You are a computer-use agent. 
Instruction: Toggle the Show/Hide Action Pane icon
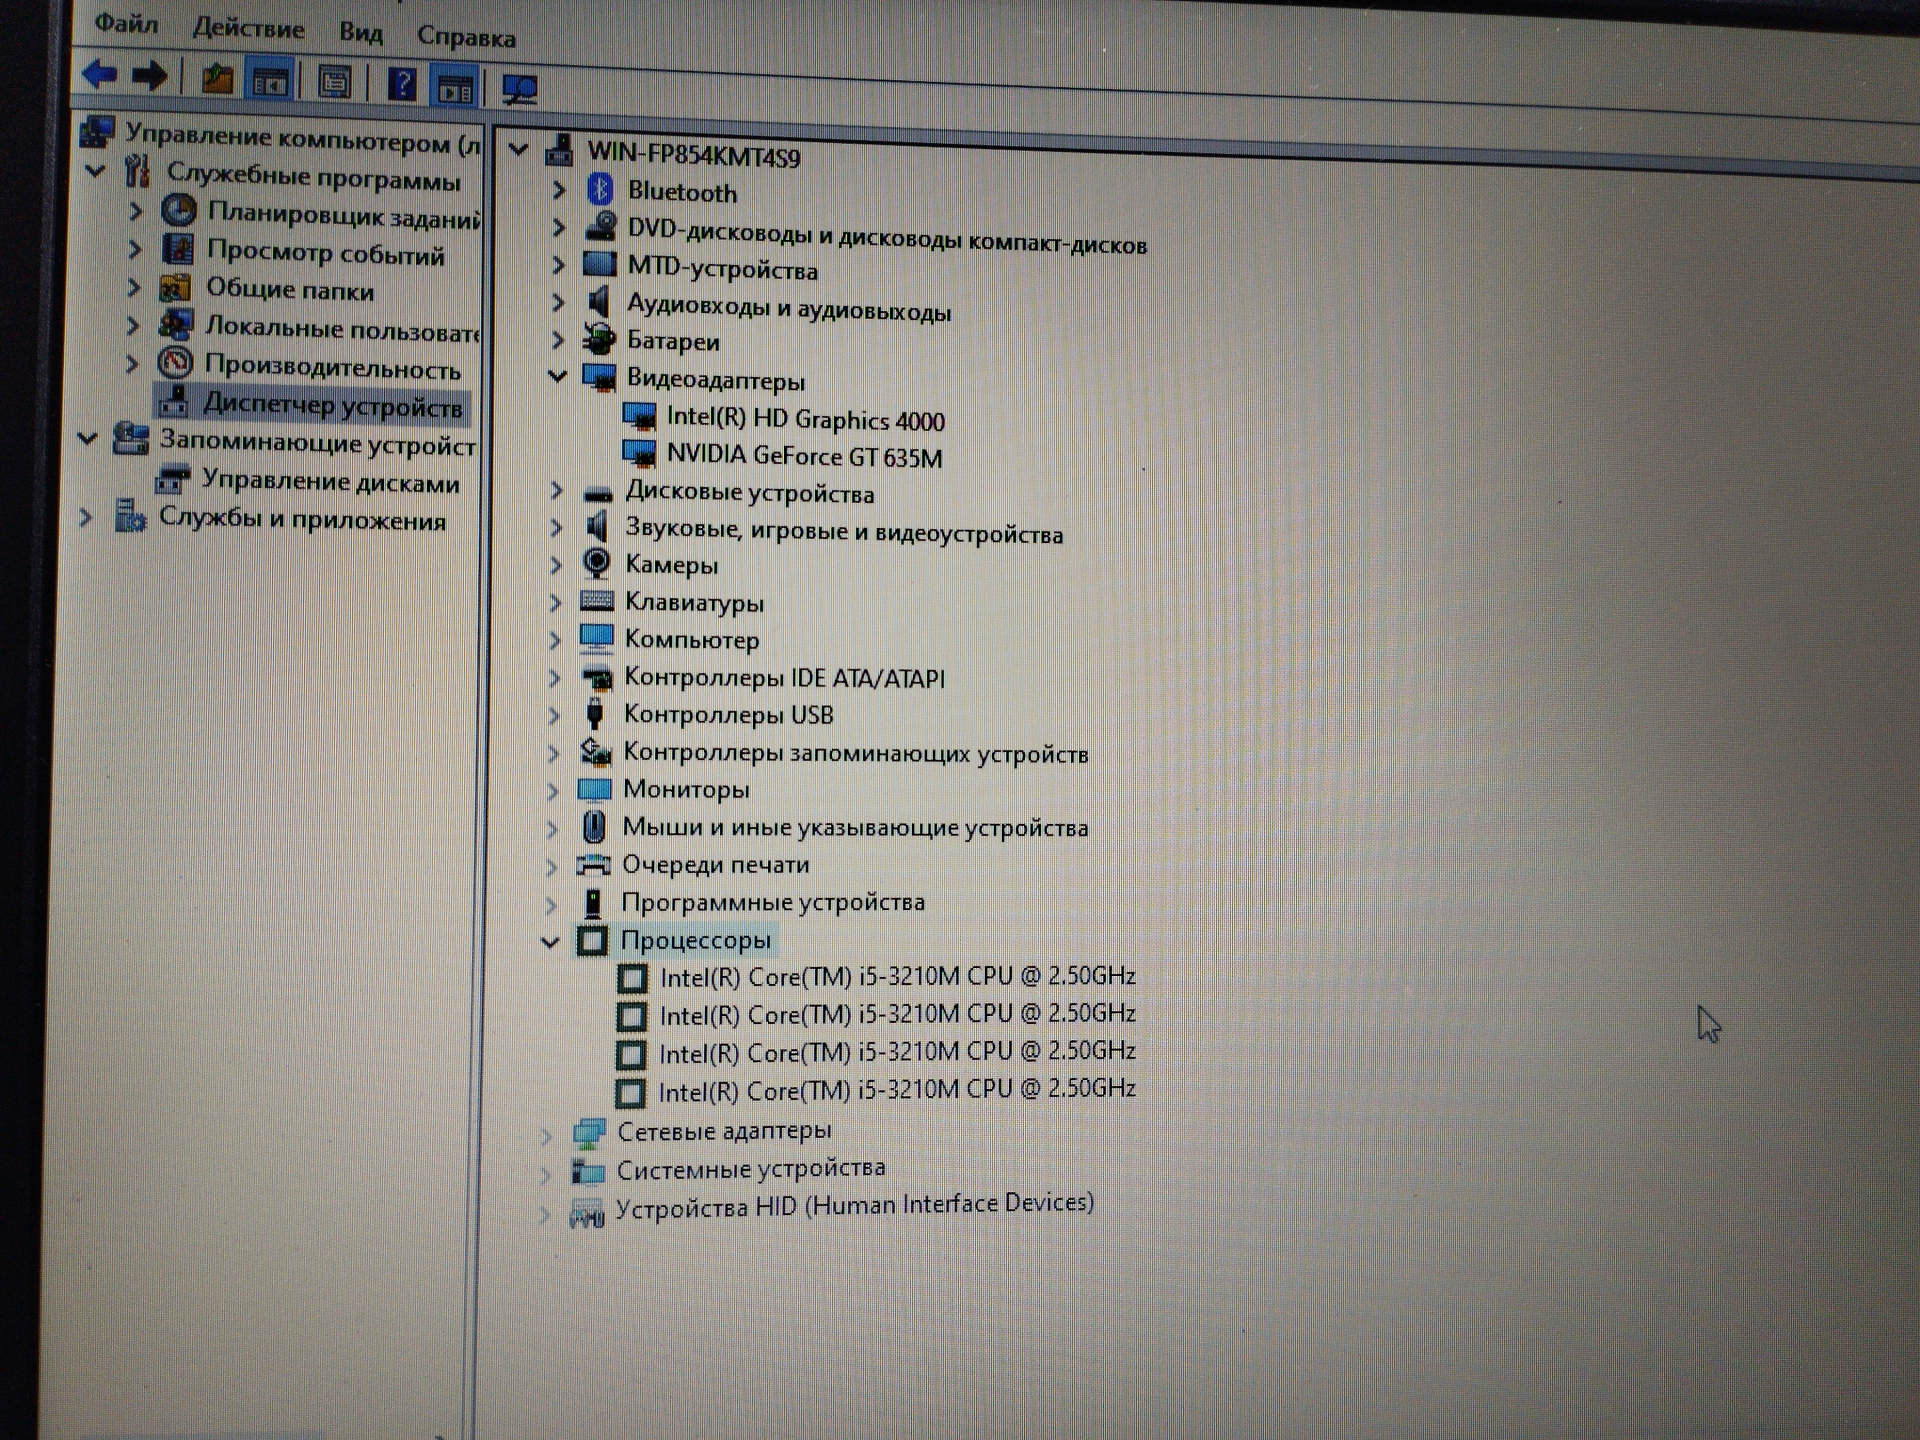click(456, 87)
